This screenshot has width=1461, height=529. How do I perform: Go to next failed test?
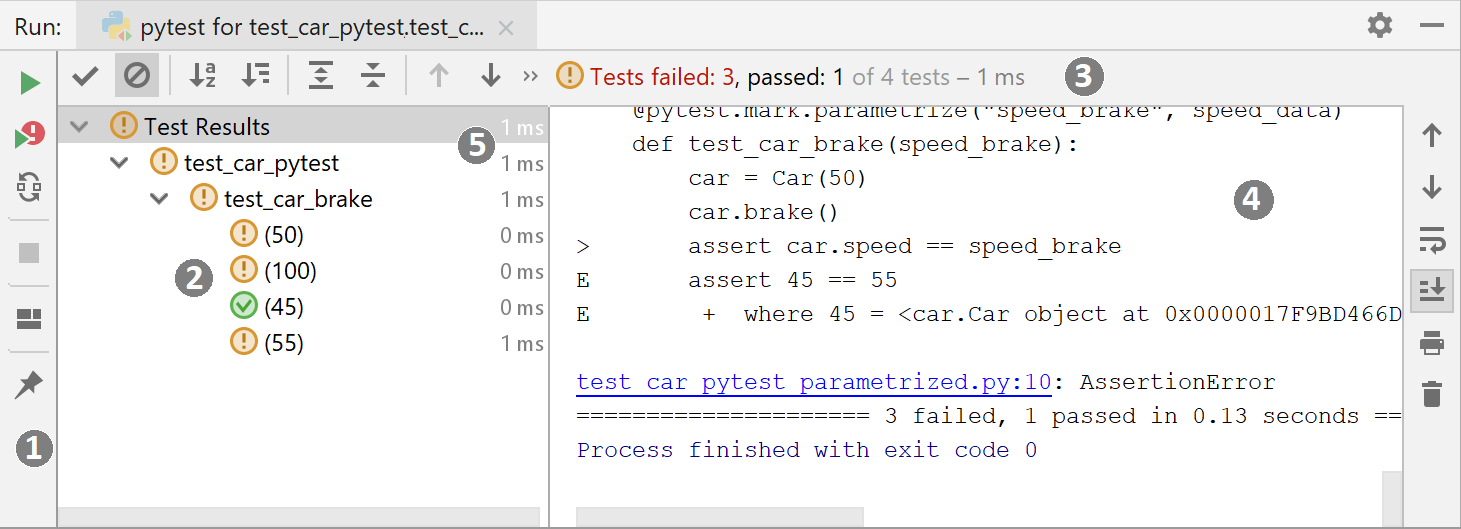pos(490,75)
